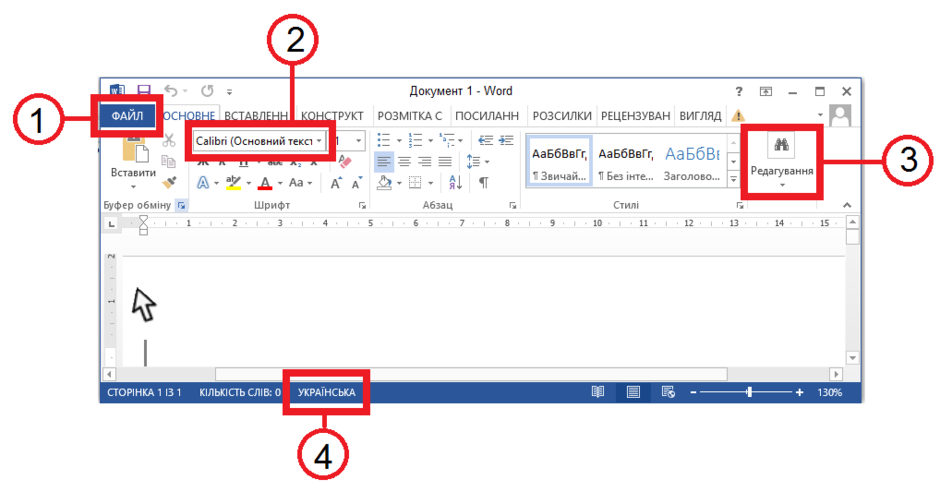The width and height of the screenshot is (940, 492).
Task: Click the zoom slider handle
Action: tap(749, 392)
